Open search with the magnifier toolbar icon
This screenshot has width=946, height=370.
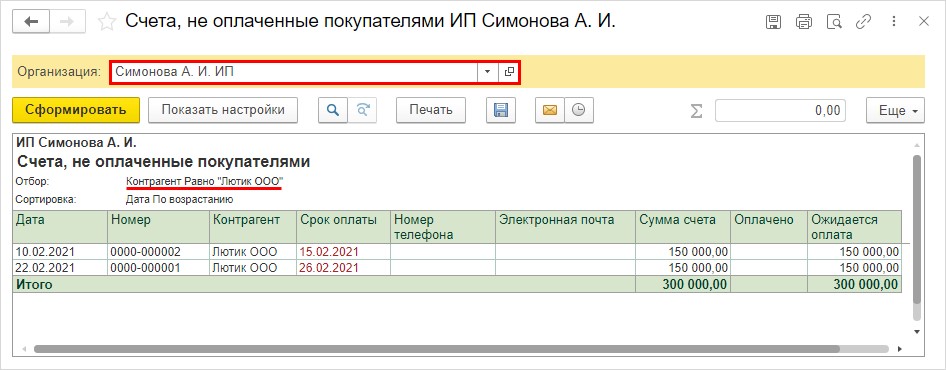tap(332, 110)
